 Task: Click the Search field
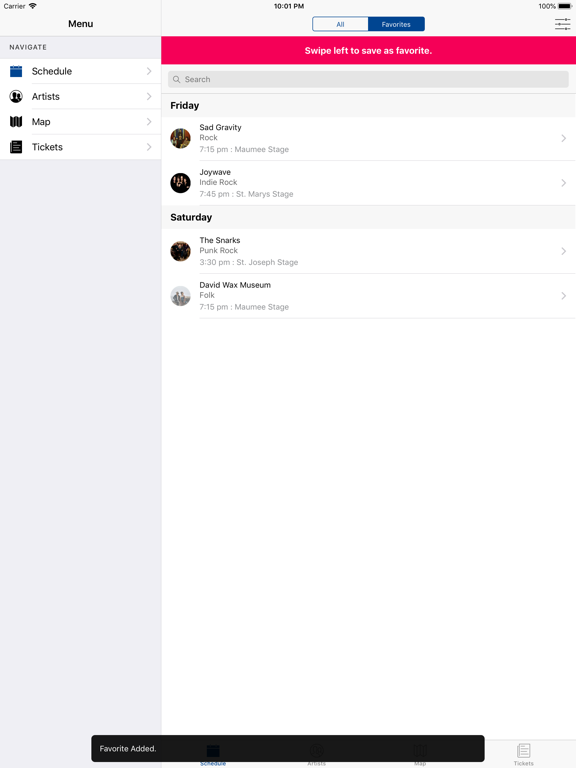368,79
